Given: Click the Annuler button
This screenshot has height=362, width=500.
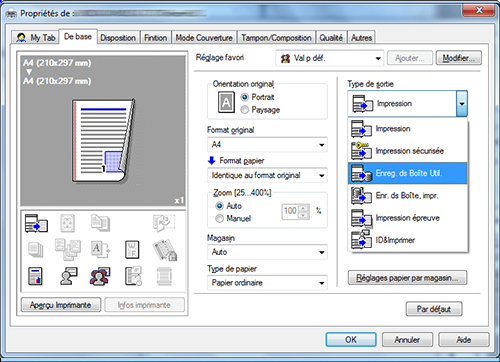Looking at the screenshot, I should click(x=407, y=340).
